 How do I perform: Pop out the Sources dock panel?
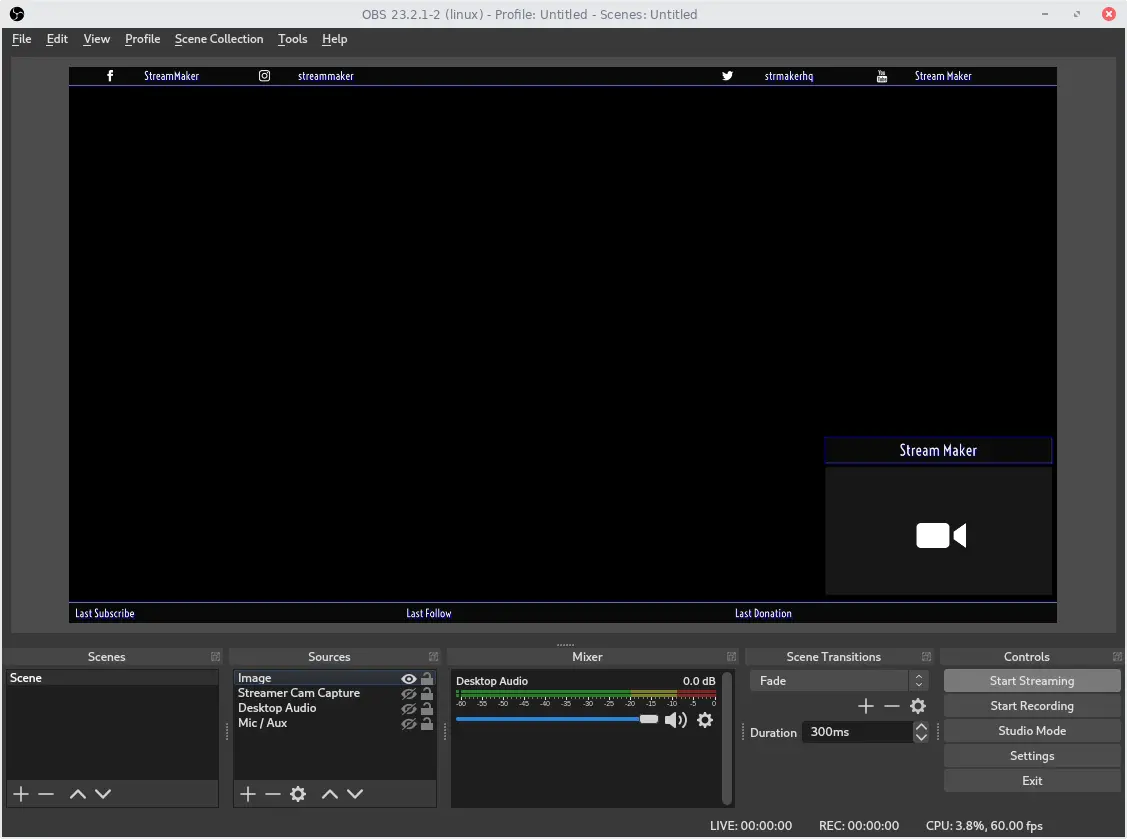coord(433,657)
